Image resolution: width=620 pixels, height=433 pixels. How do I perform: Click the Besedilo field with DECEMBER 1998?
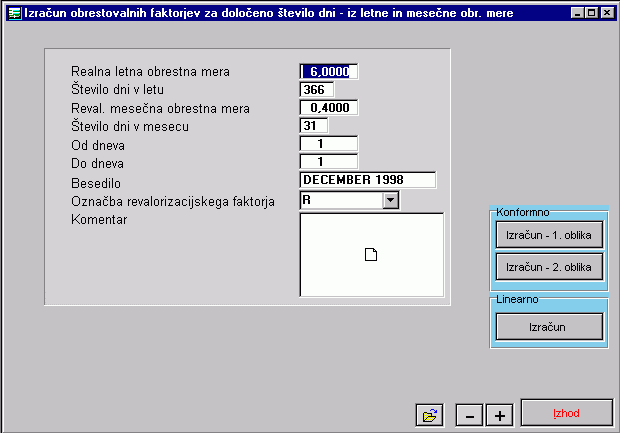tap(368, 180)
